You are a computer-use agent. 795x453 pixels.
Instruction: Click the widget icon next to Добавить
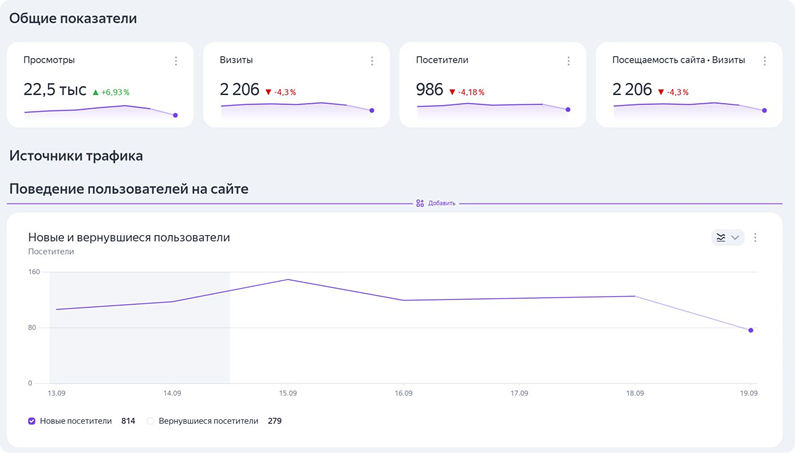click(x=420, y=203)
